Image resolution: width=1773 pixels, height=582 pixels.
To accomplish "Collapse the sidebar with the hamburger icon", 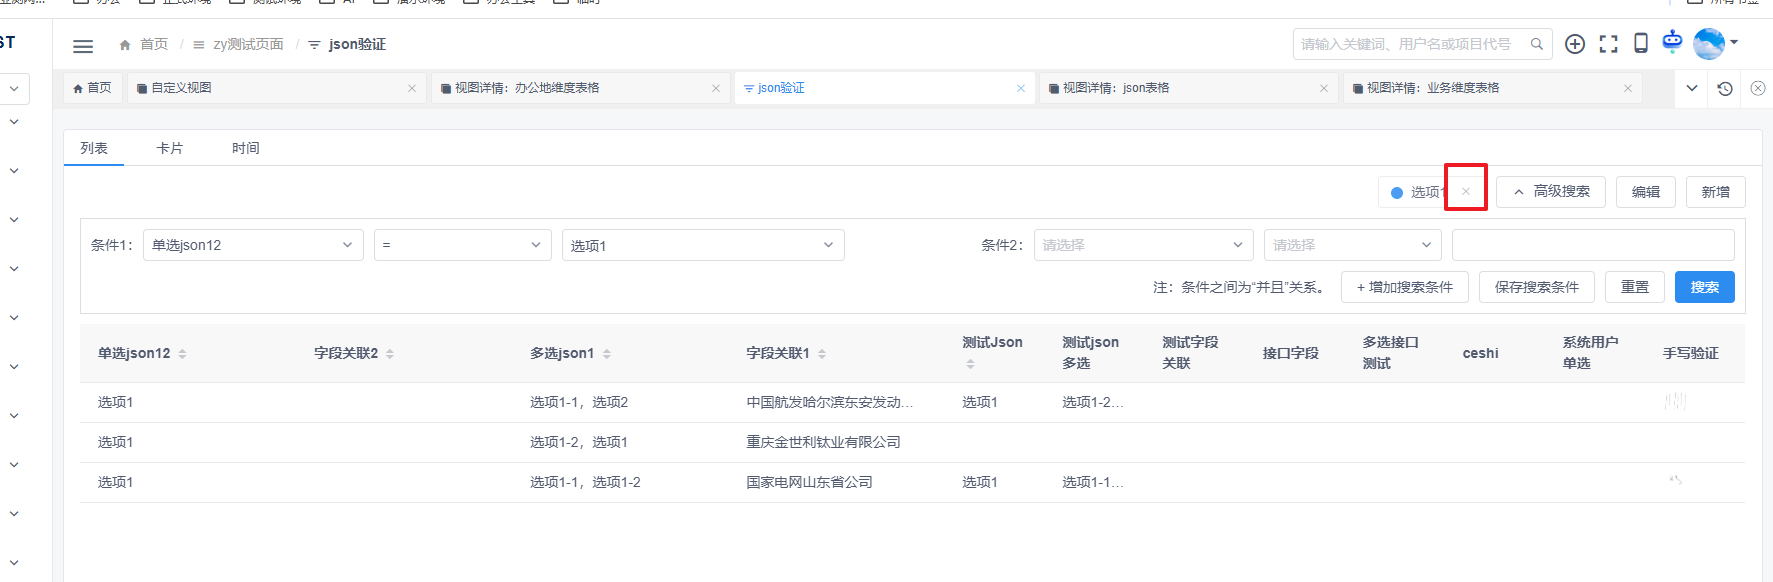I will pyautogui.click(x=83, y=45).
